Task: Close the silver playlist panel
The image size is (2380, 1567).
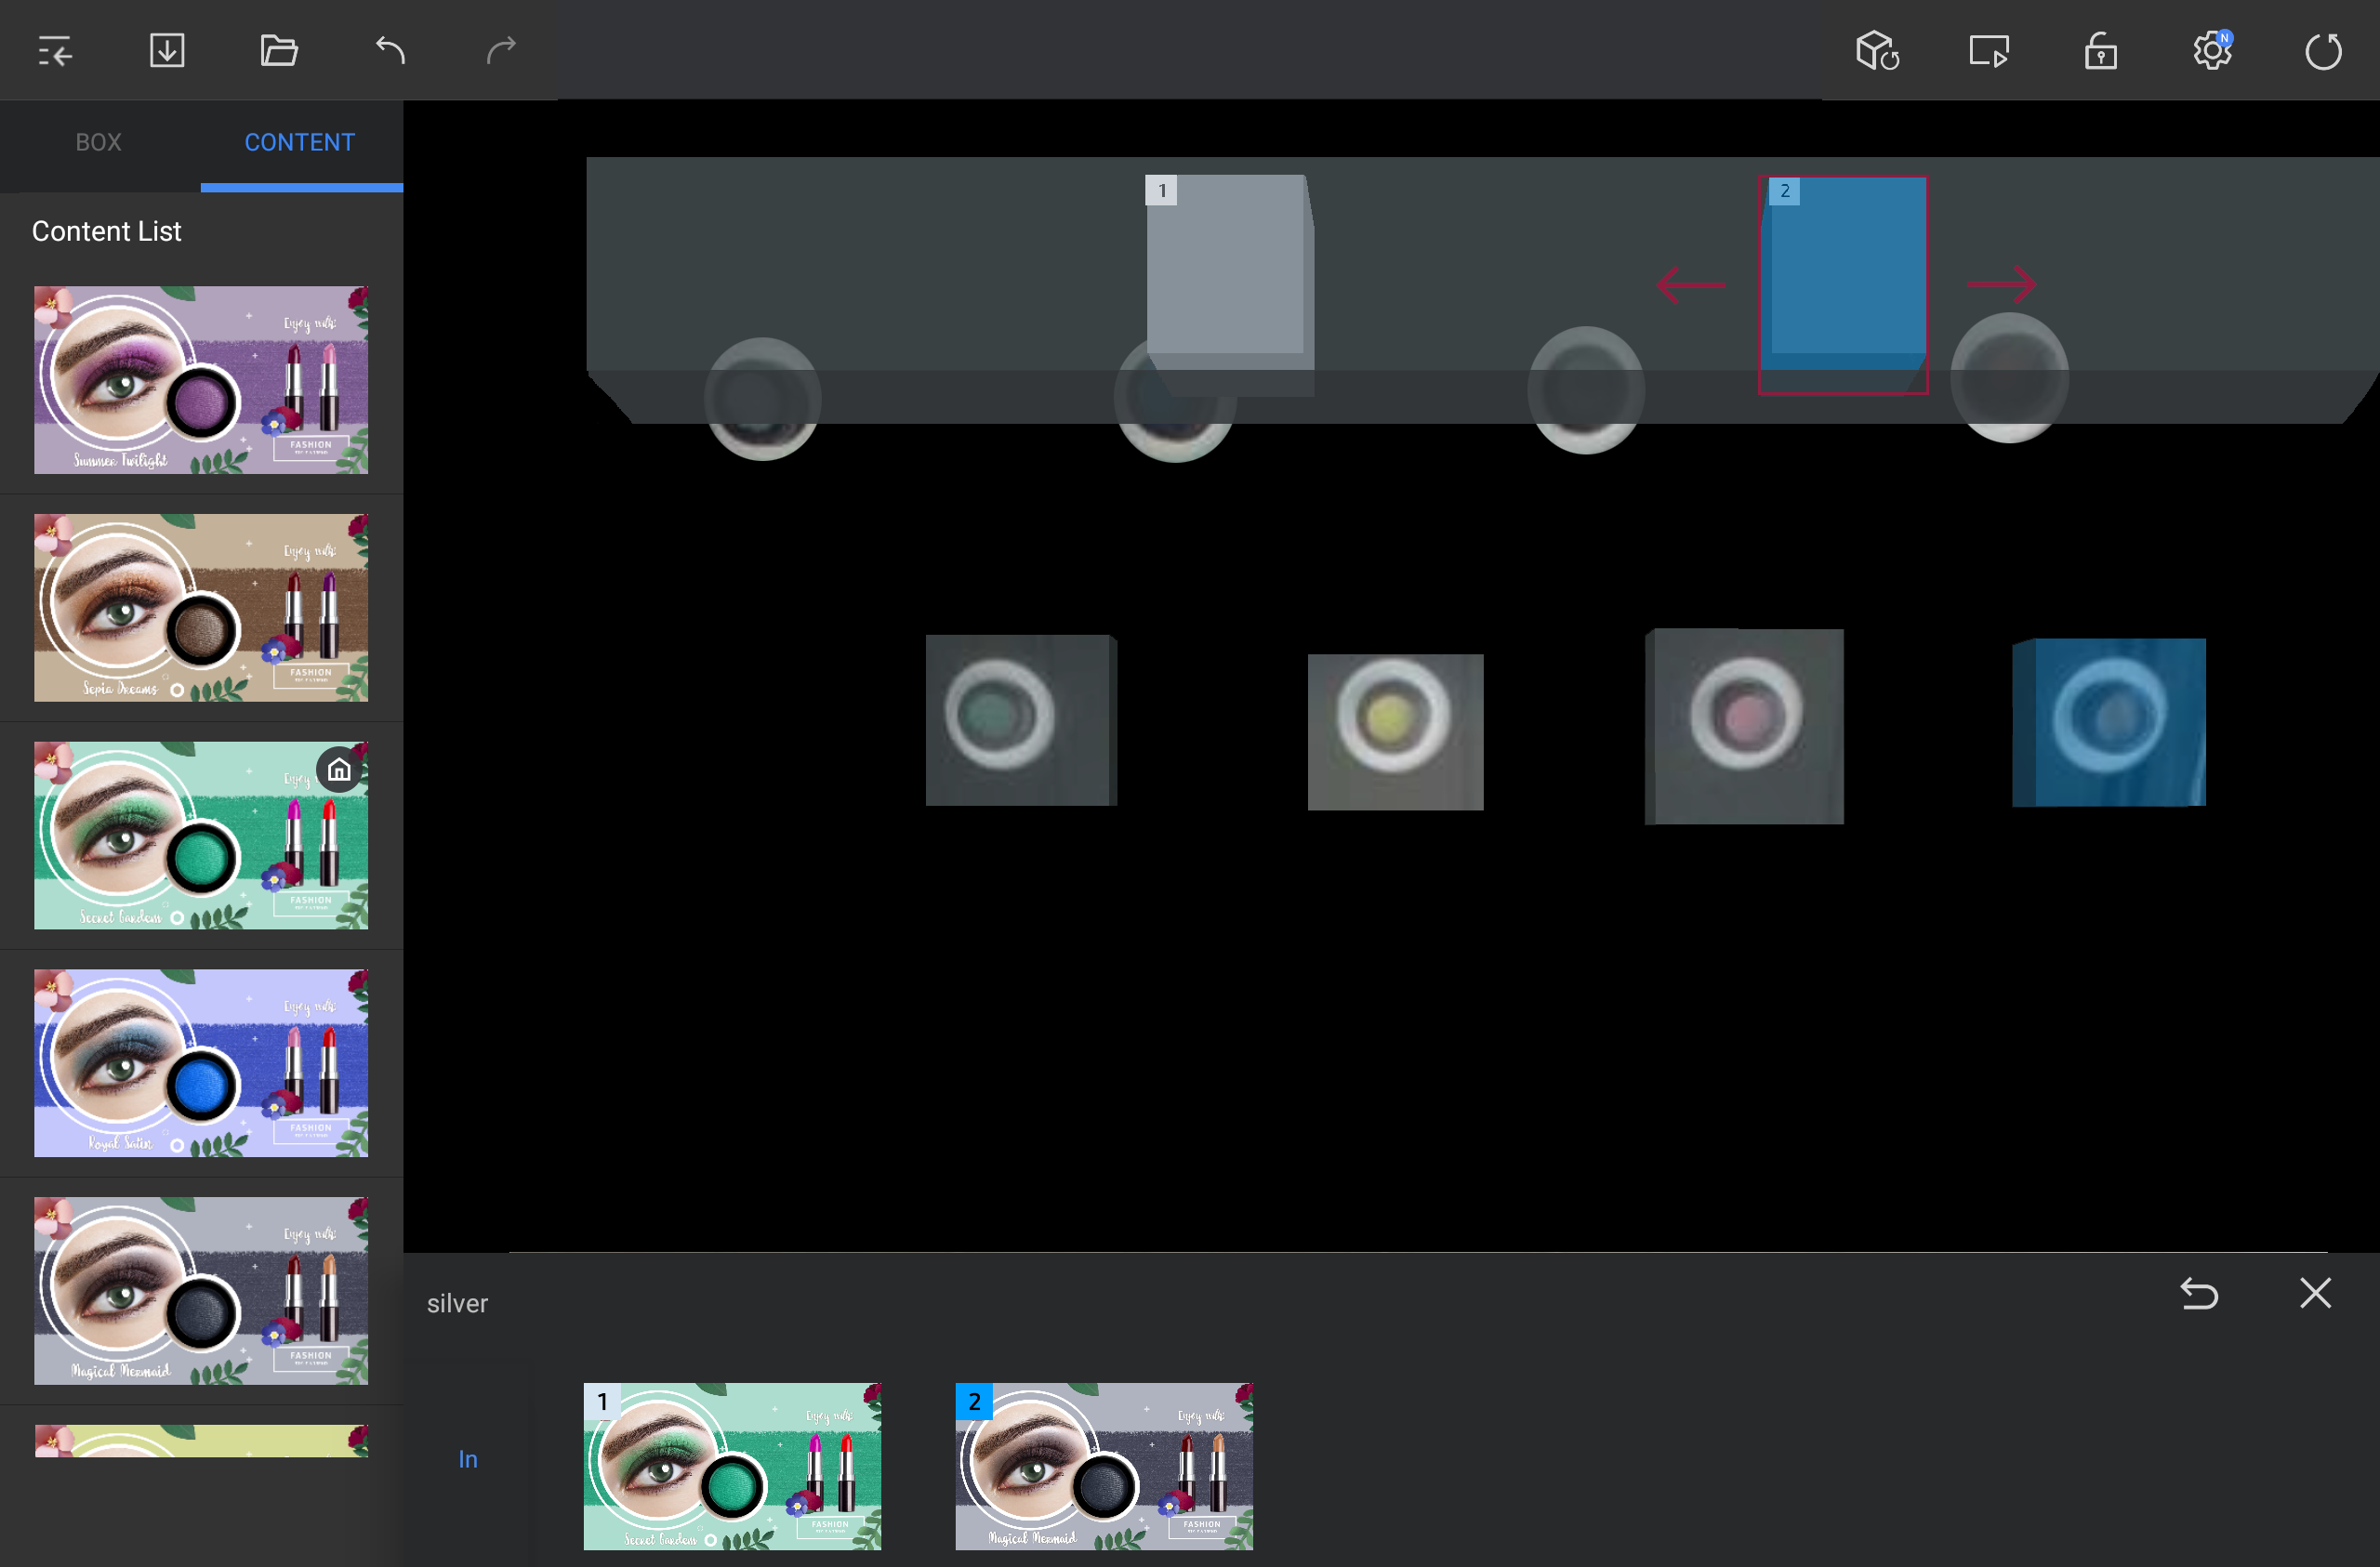Action: [2315, 1293]
